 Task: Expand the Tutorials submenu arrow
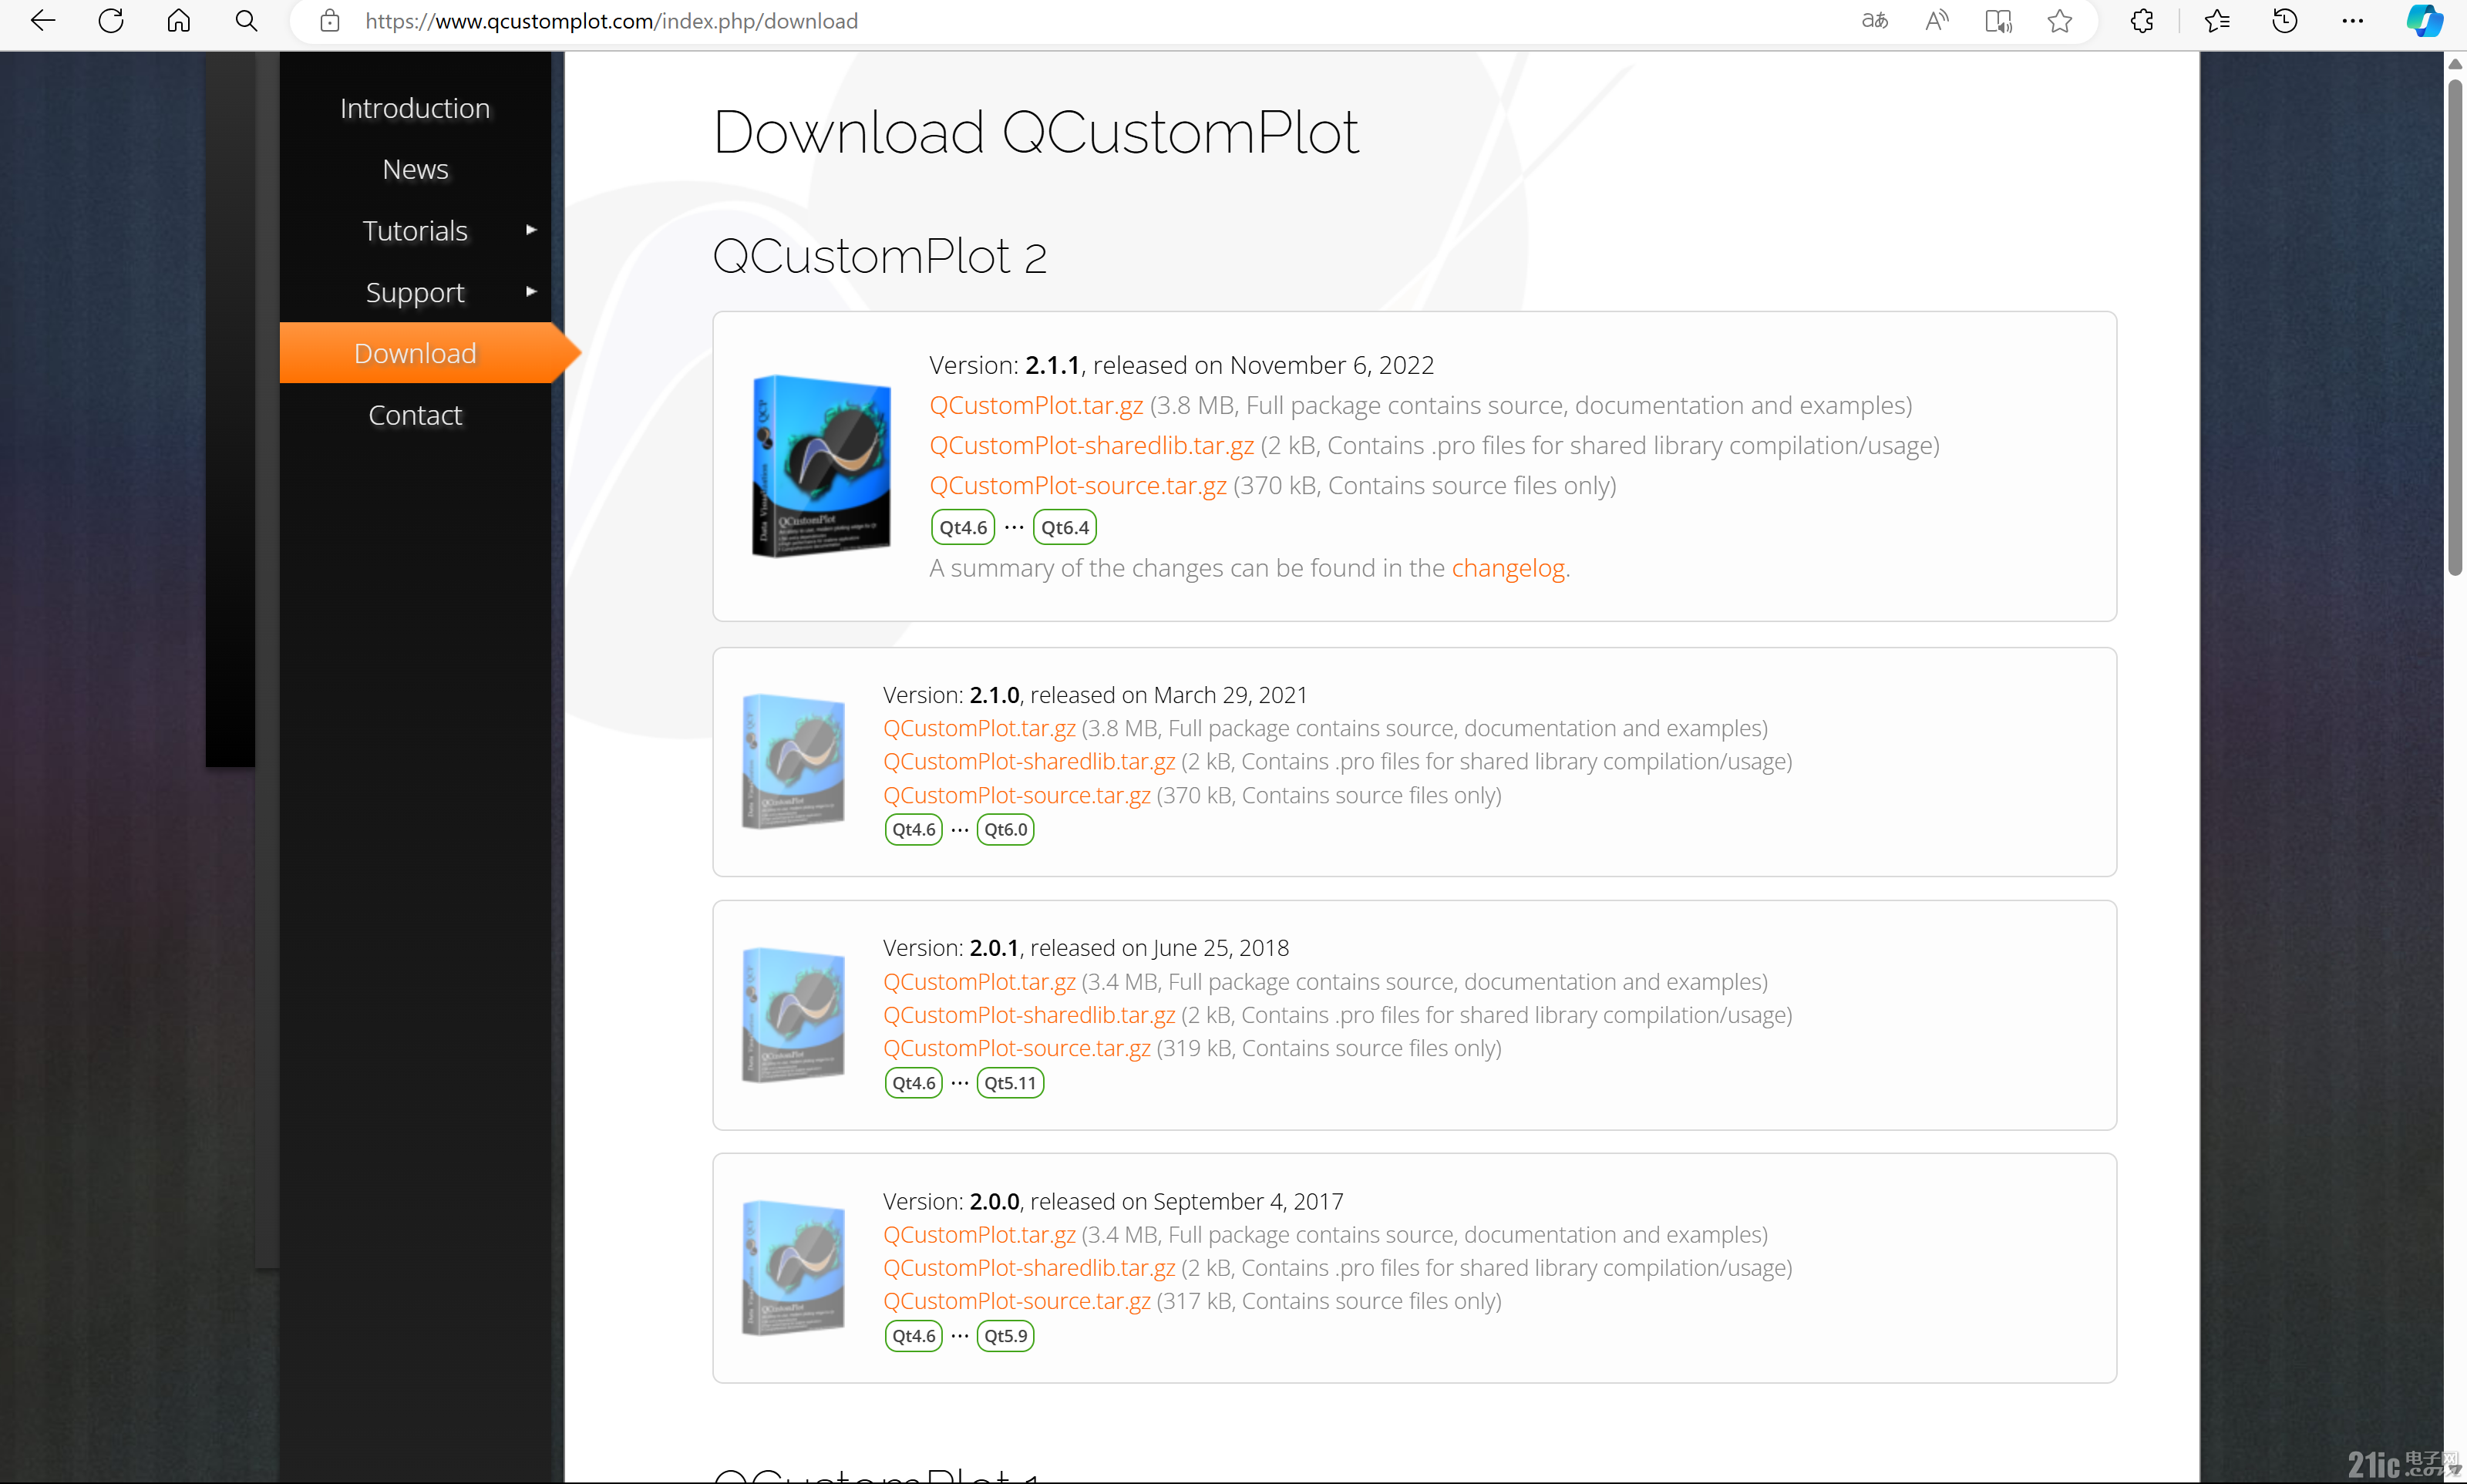pos(531,230)
